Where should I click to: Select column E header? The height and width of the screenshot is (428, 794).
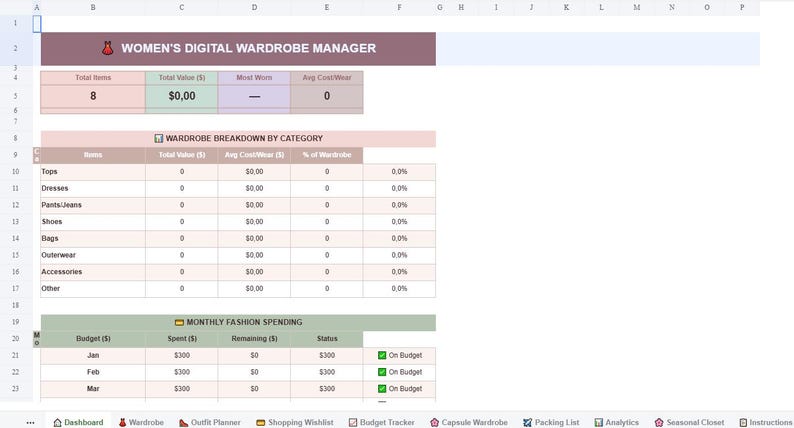(x=327, y=7)
